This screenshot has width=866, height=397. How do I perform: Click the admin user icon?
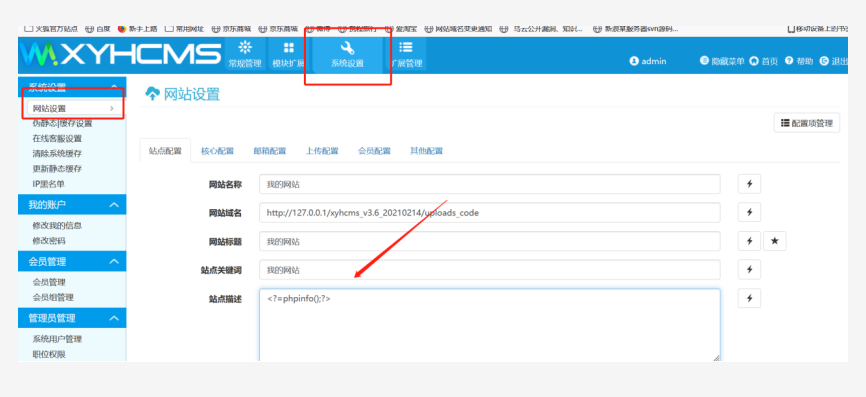(x=634, y=61)
